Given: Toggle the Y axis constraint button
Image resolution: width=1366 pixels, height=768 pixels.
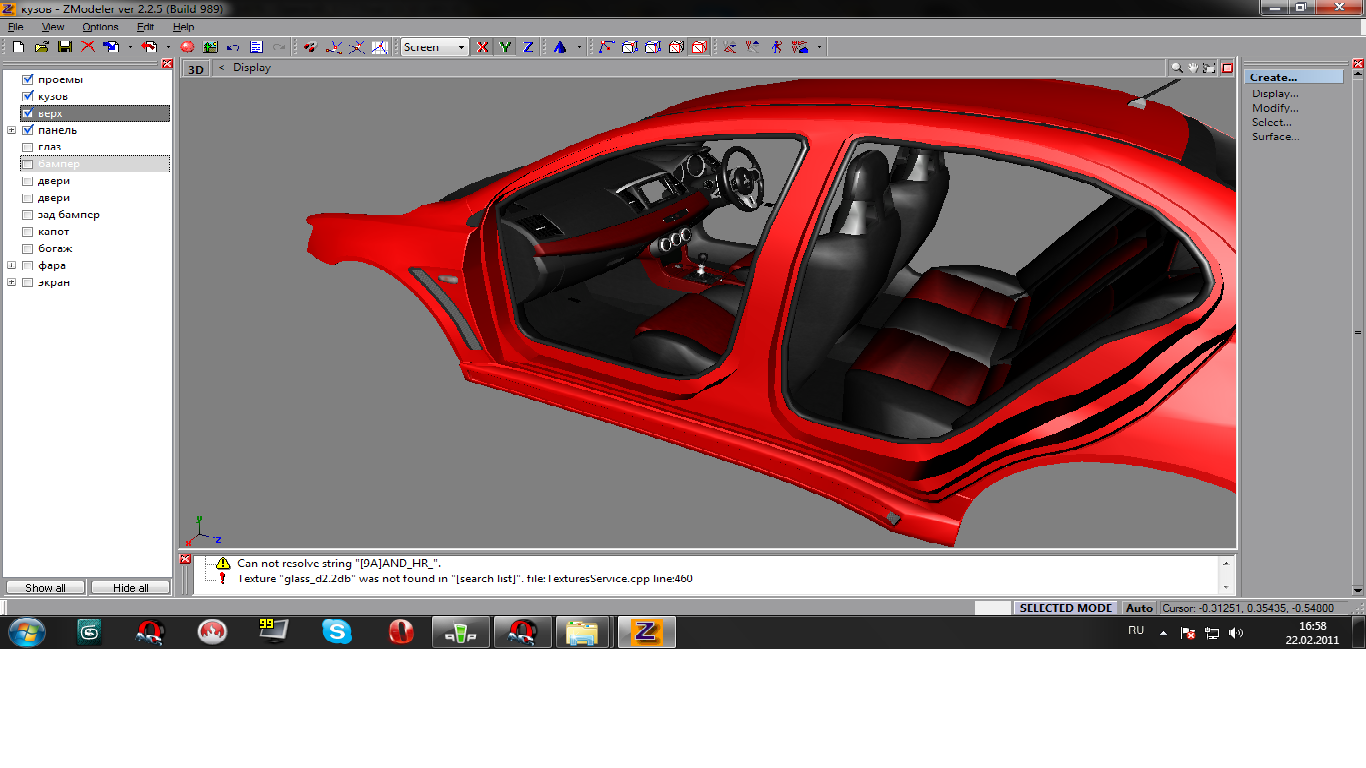Looking at the screenshot, I should click(x=505, y=47).
